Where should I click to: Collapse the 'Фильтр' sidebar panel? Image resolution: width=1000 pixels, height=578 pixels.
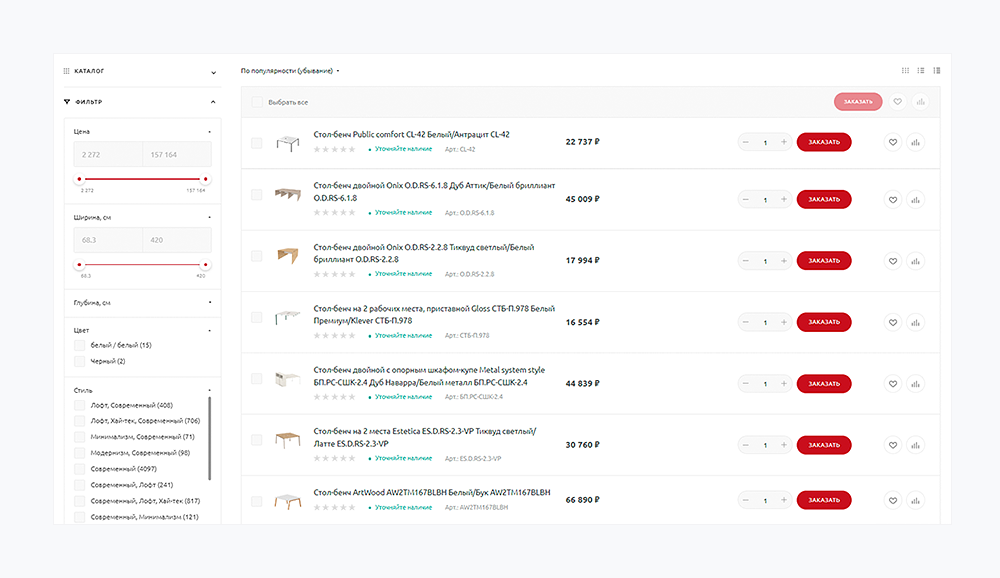coord(213,102)
